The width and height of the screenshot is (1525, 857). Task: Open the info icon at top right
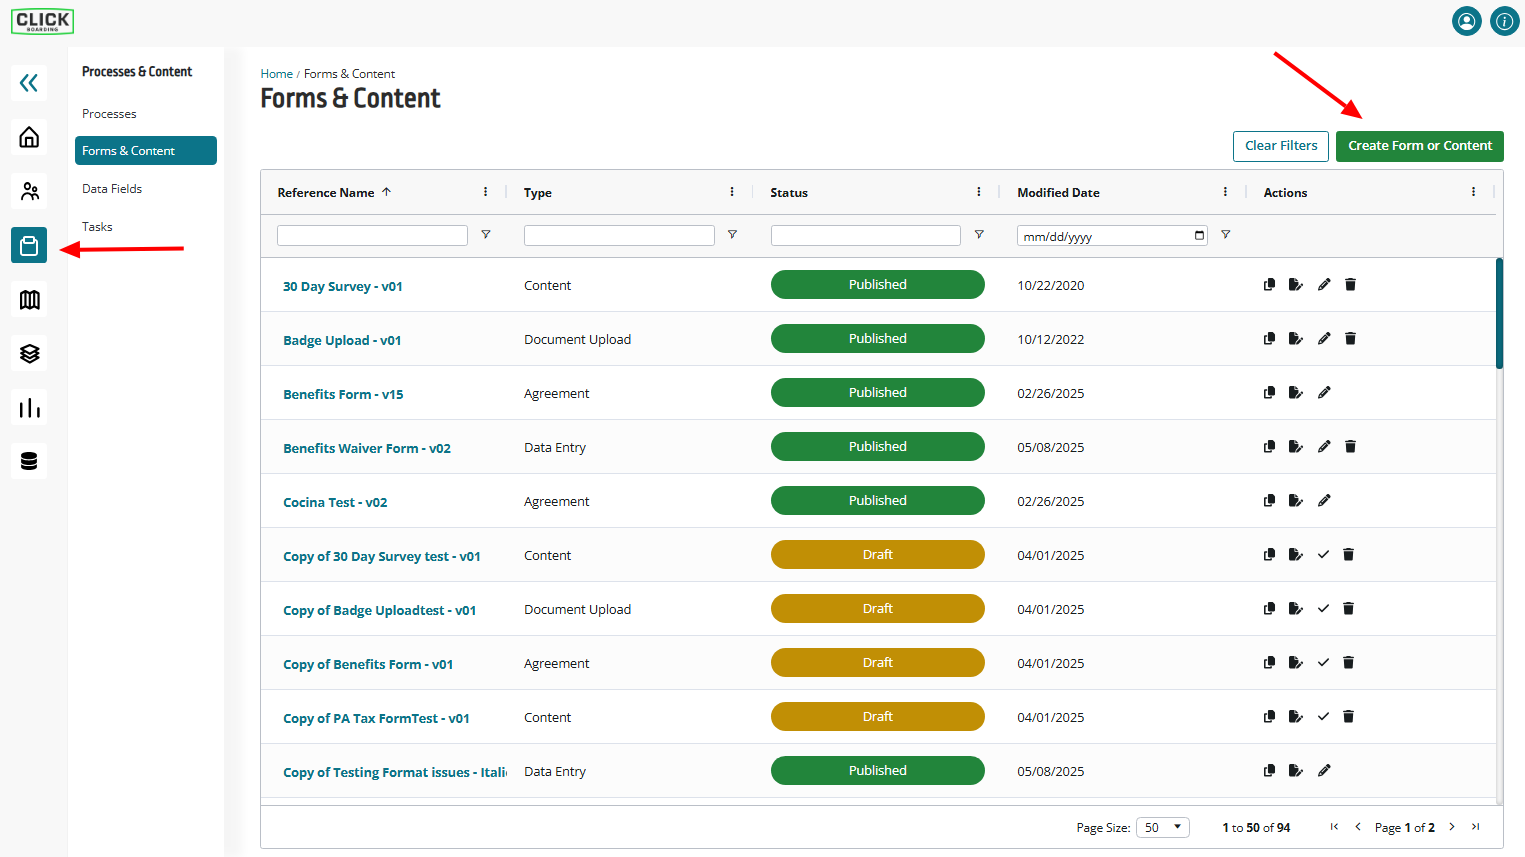coord(1504,21)
